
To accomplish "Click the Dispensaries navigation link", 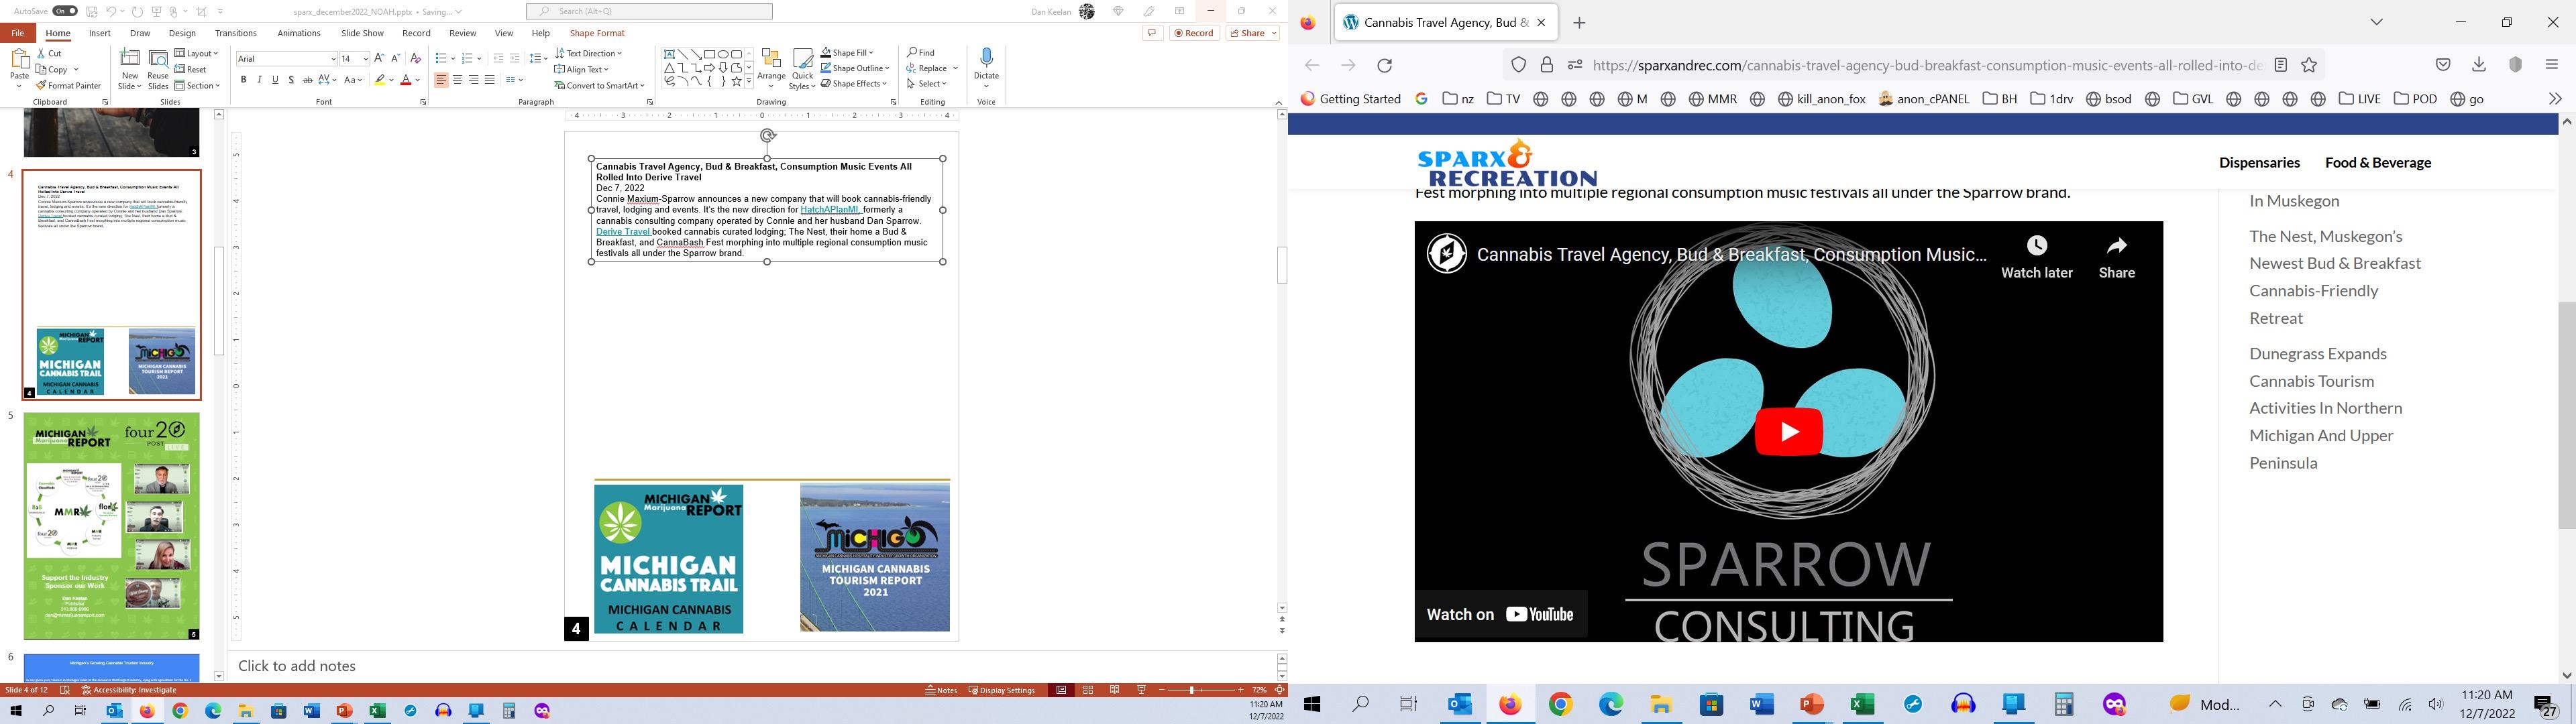I will pos(2259,163).
